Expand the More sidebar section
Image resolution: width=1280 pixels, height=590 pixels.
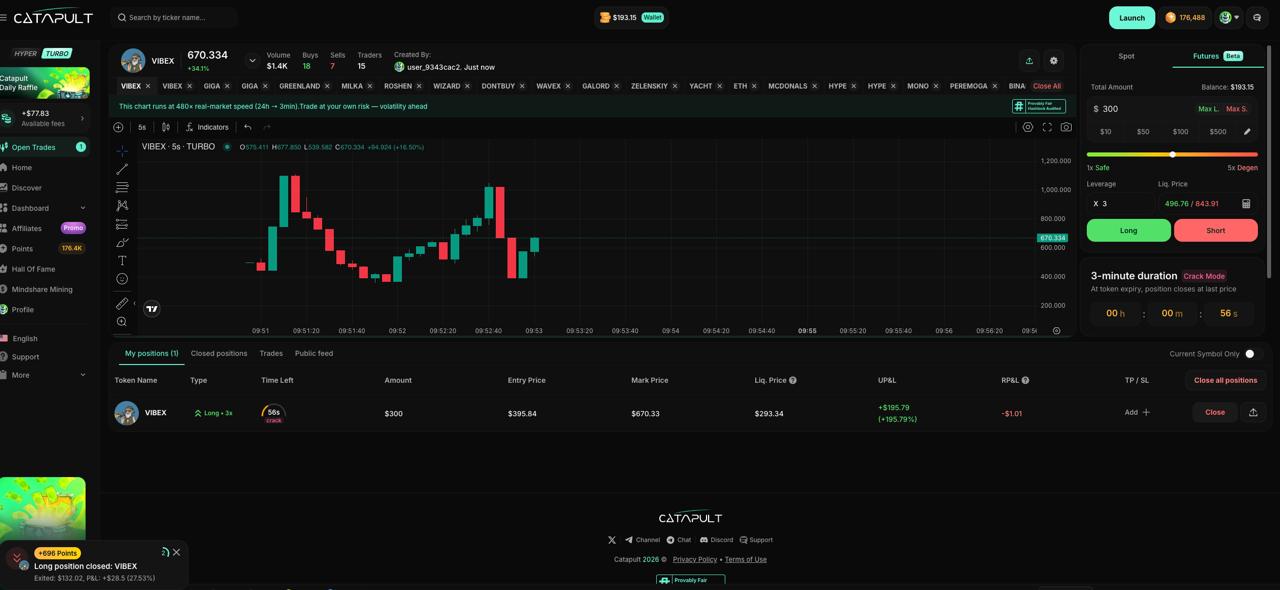(x=82, y=375)
